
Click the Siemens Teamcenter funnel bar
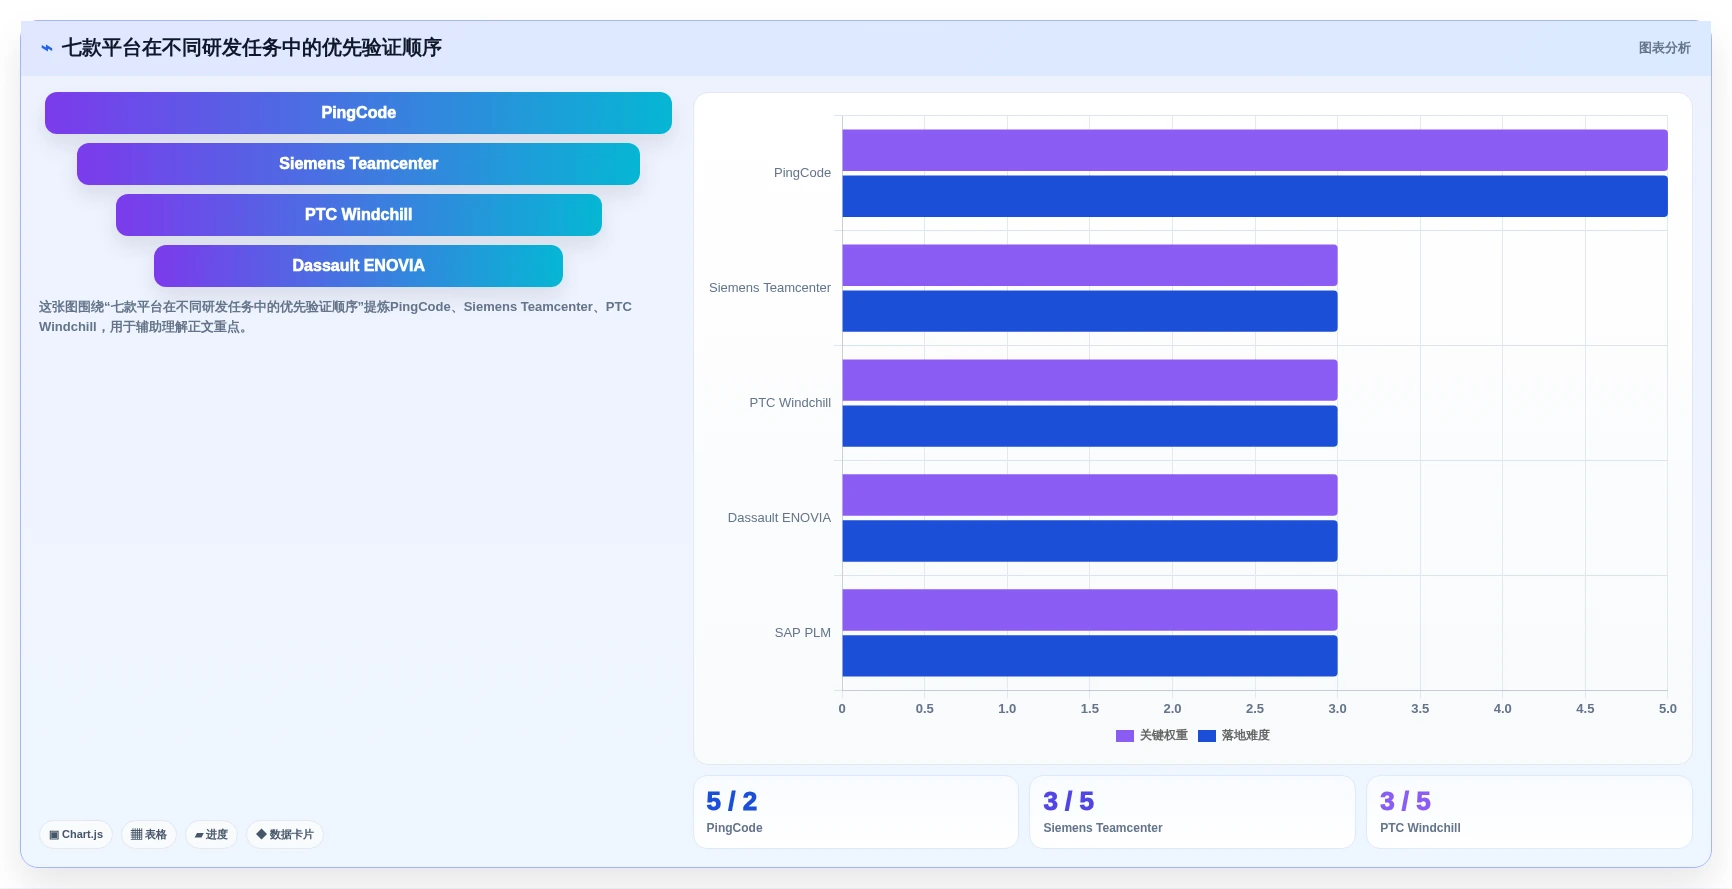358,164
